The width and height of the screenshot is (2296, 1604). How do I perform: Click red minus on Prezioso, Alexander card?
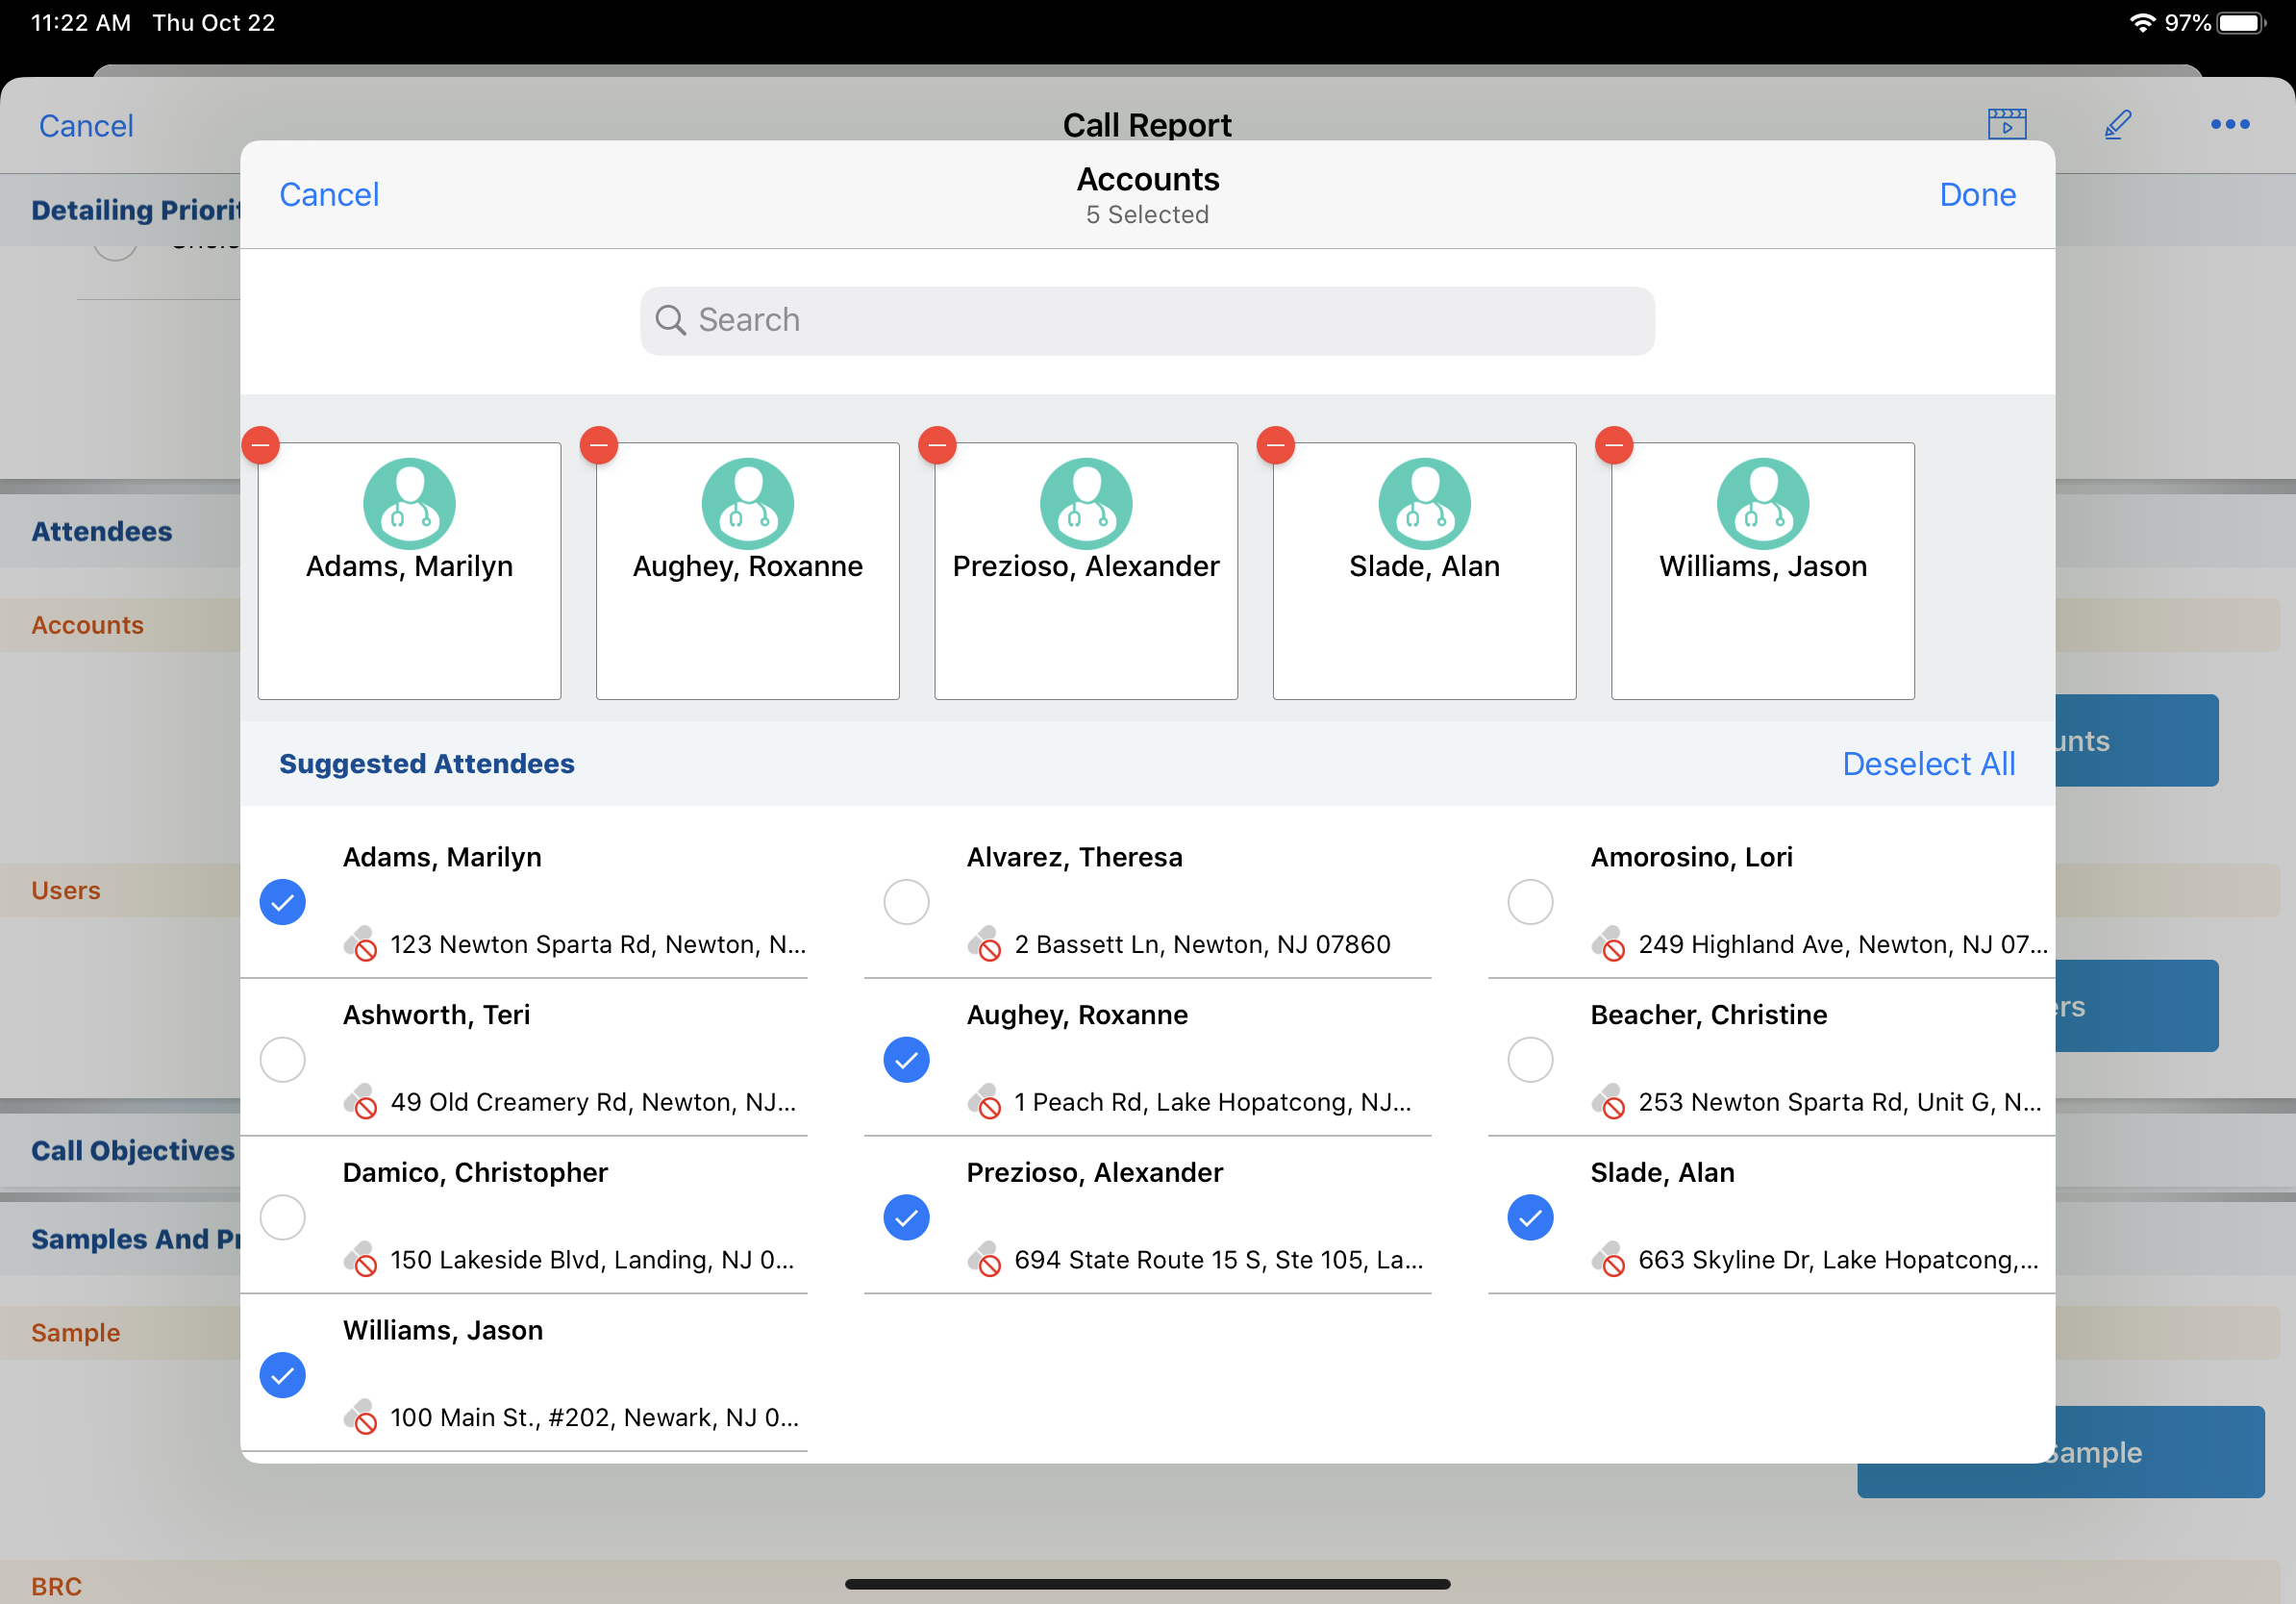coord(937,445)
